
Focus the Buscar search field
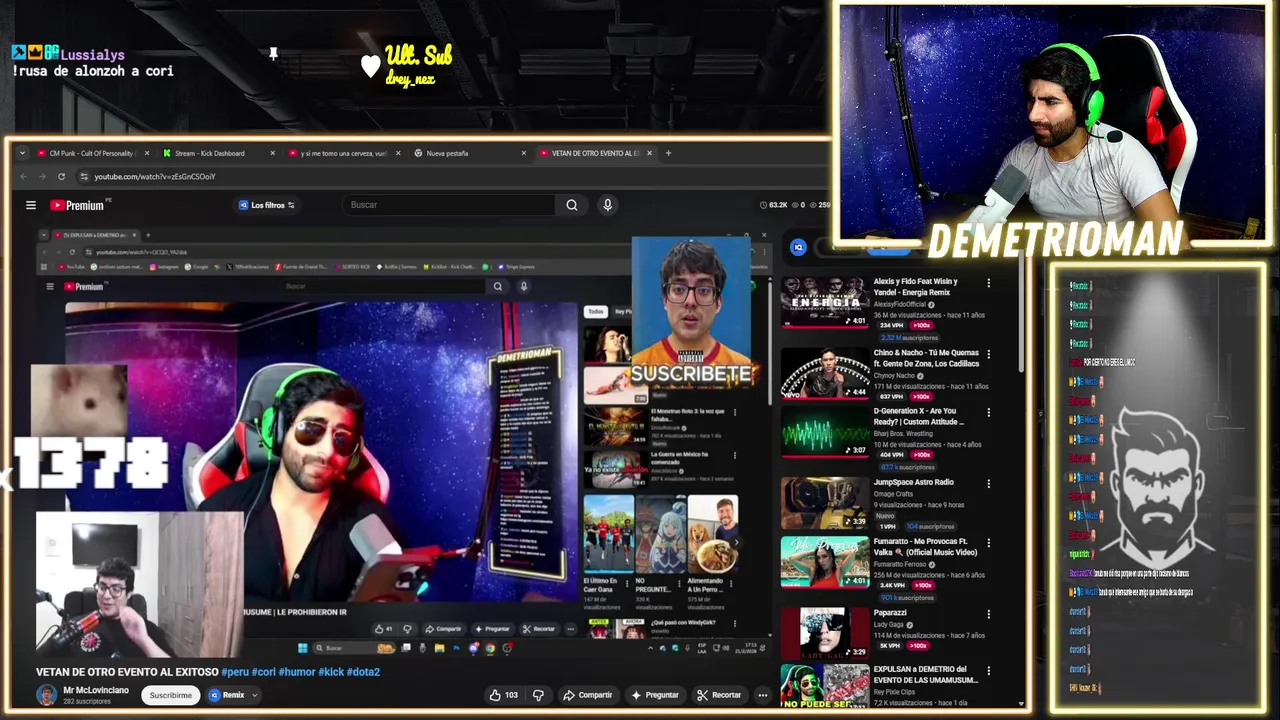[x=450, y=205]
